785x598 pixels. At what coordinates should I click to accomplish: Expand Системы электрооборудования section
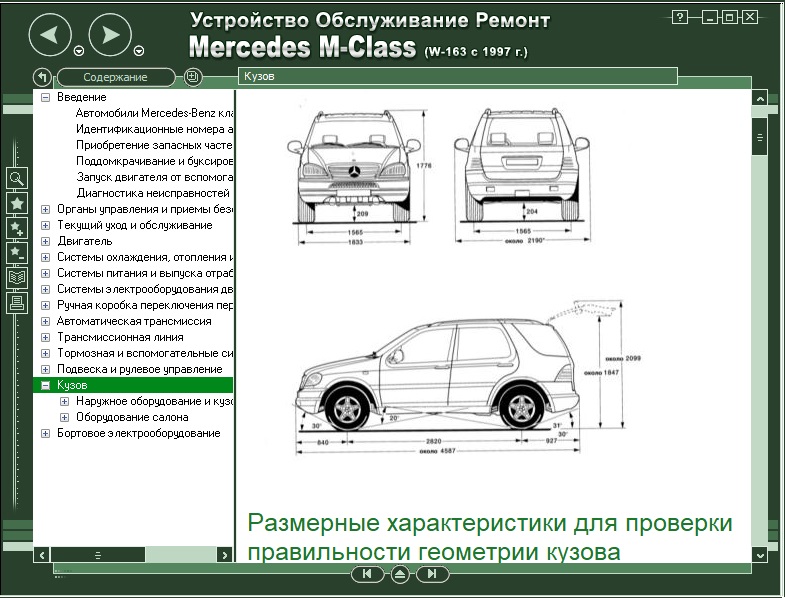(x=45, y=289)
